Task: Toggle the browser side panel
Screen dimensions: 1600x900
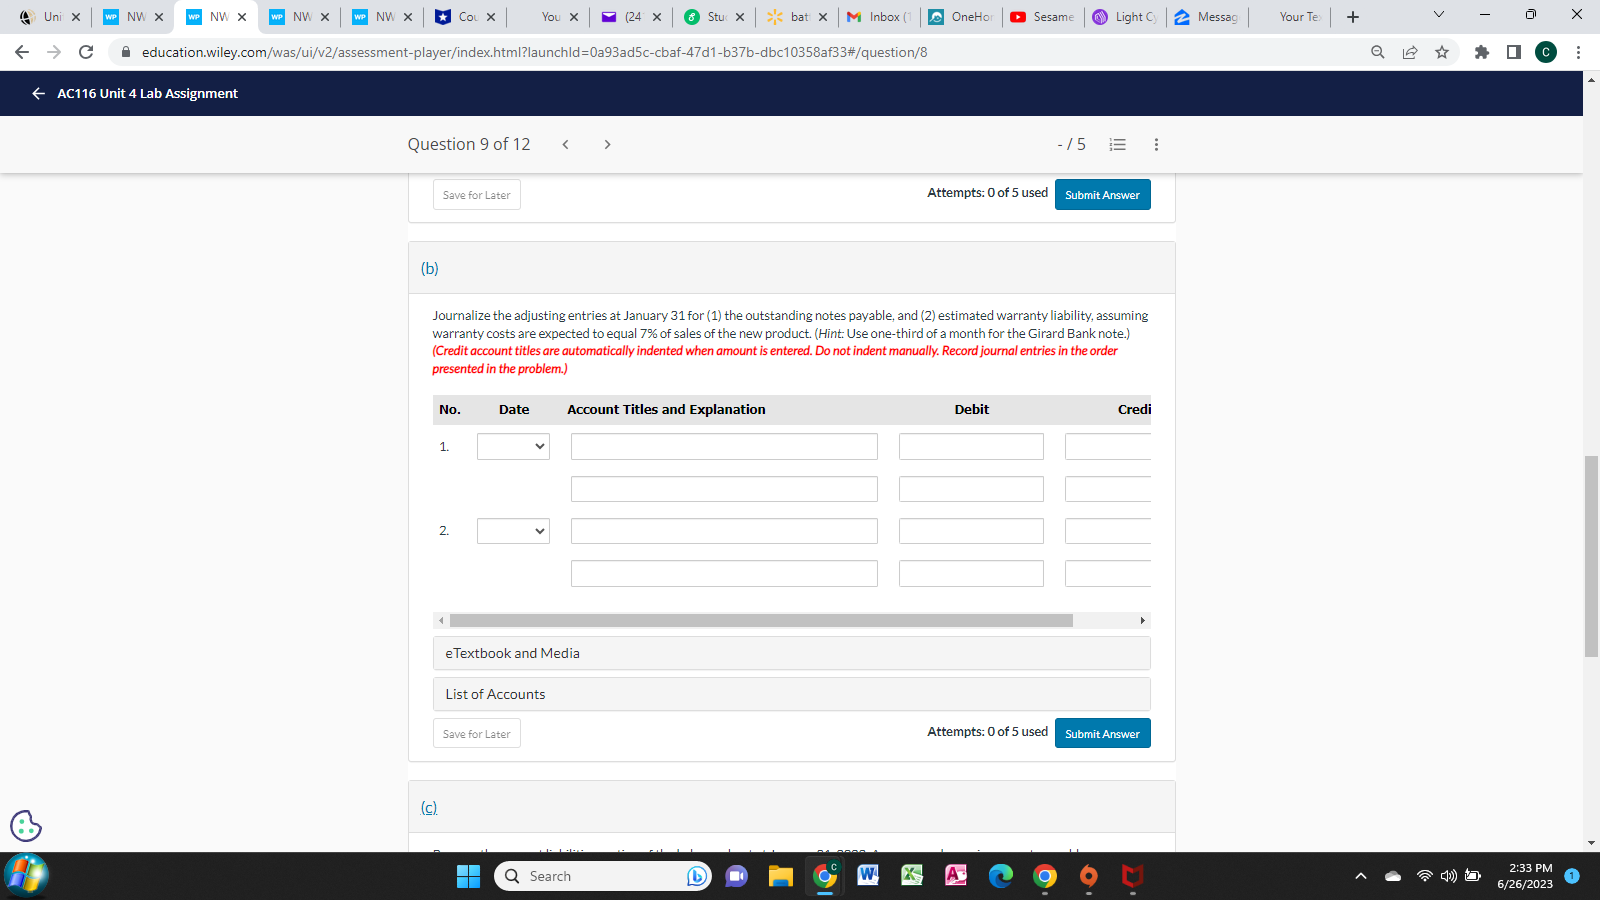Action: pos(1514,52)
